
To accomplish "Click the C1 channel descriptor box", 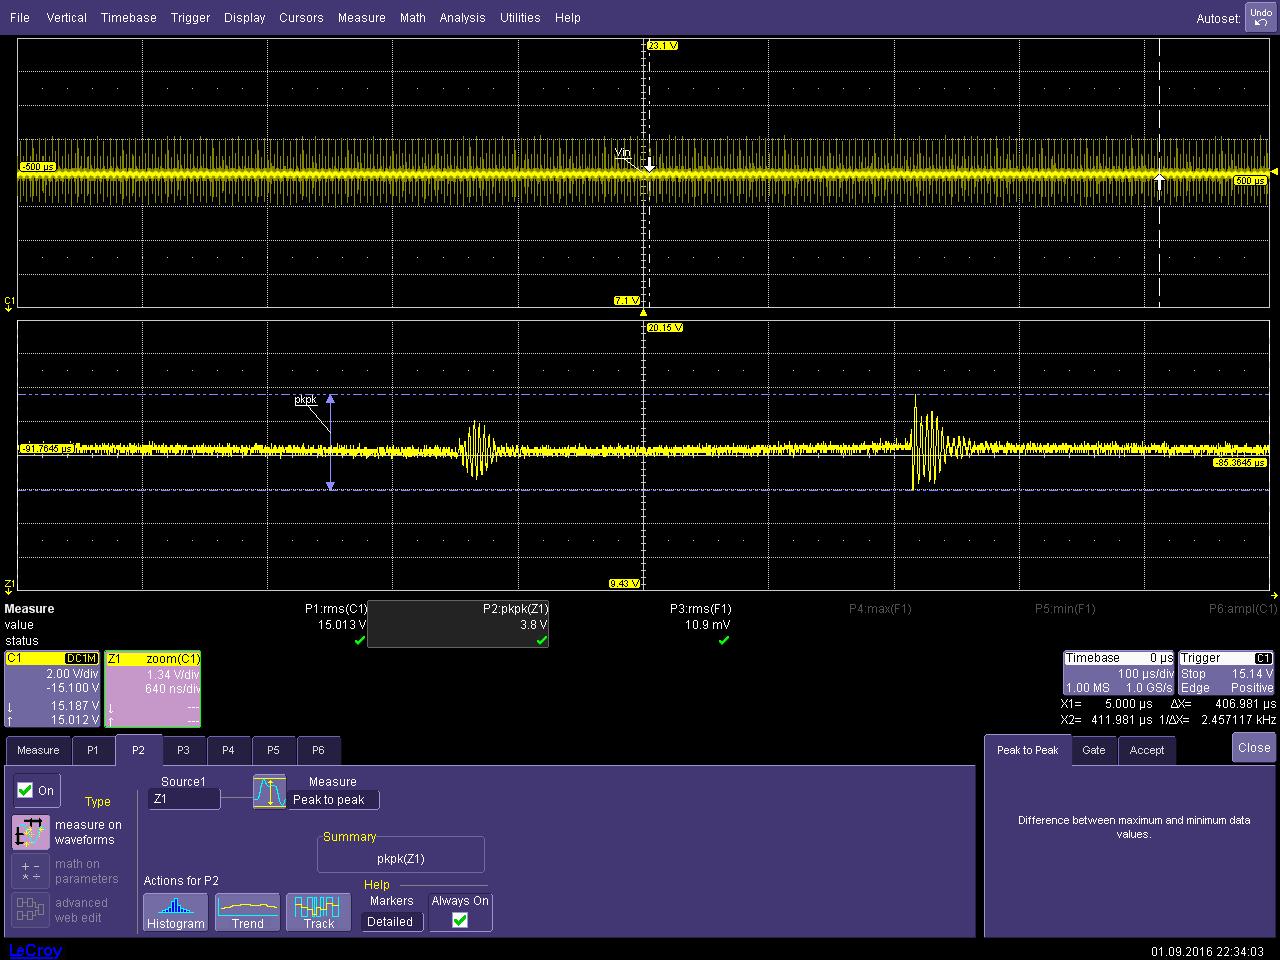I will (52, 689).
